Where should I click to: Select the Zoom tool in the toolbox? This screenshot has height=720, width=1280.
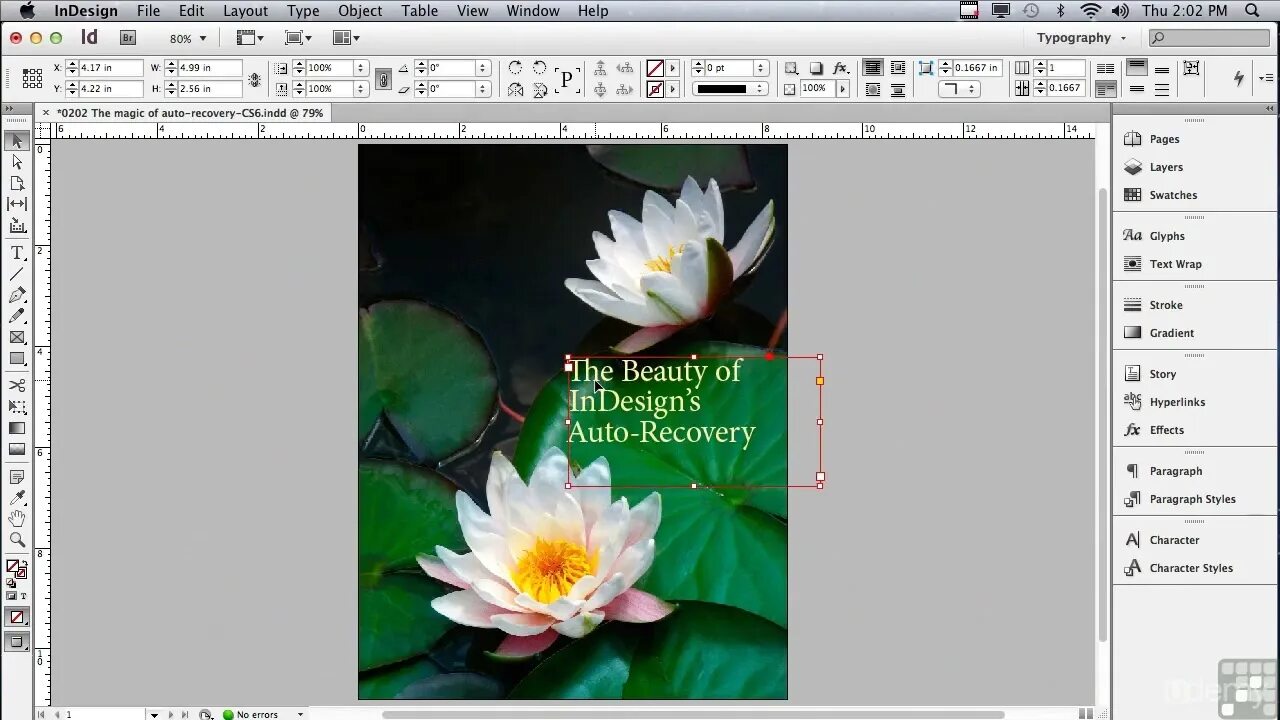click(17, 540)
